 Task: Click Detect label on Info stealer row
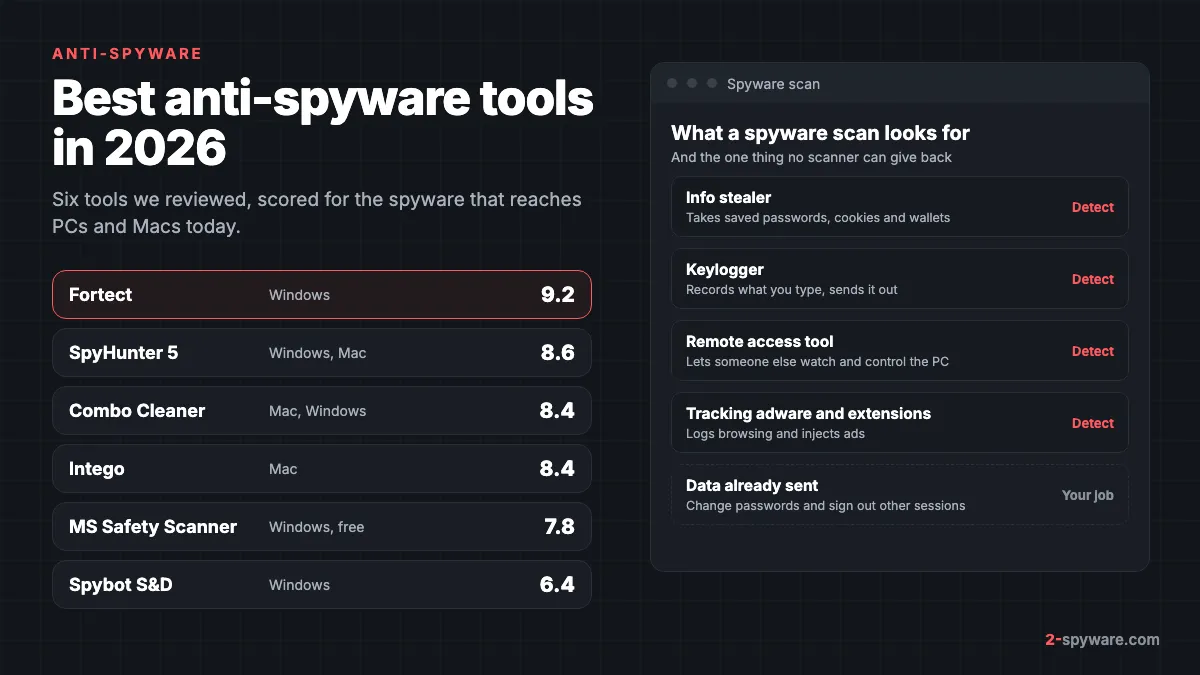[x=1093, y=207]
